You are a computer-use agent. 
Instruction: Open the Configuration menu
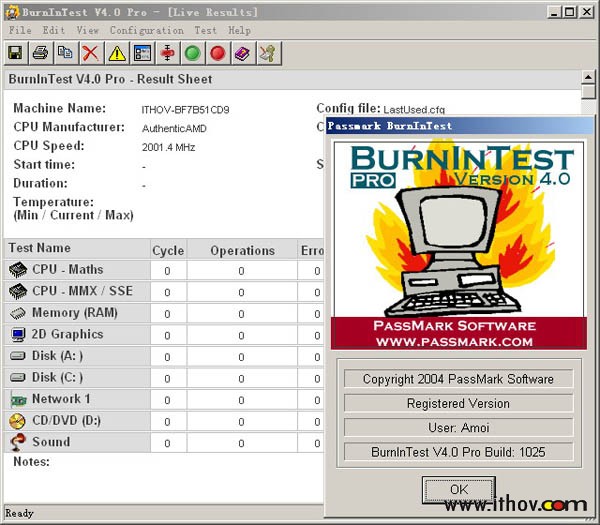(x=147, y=30)
